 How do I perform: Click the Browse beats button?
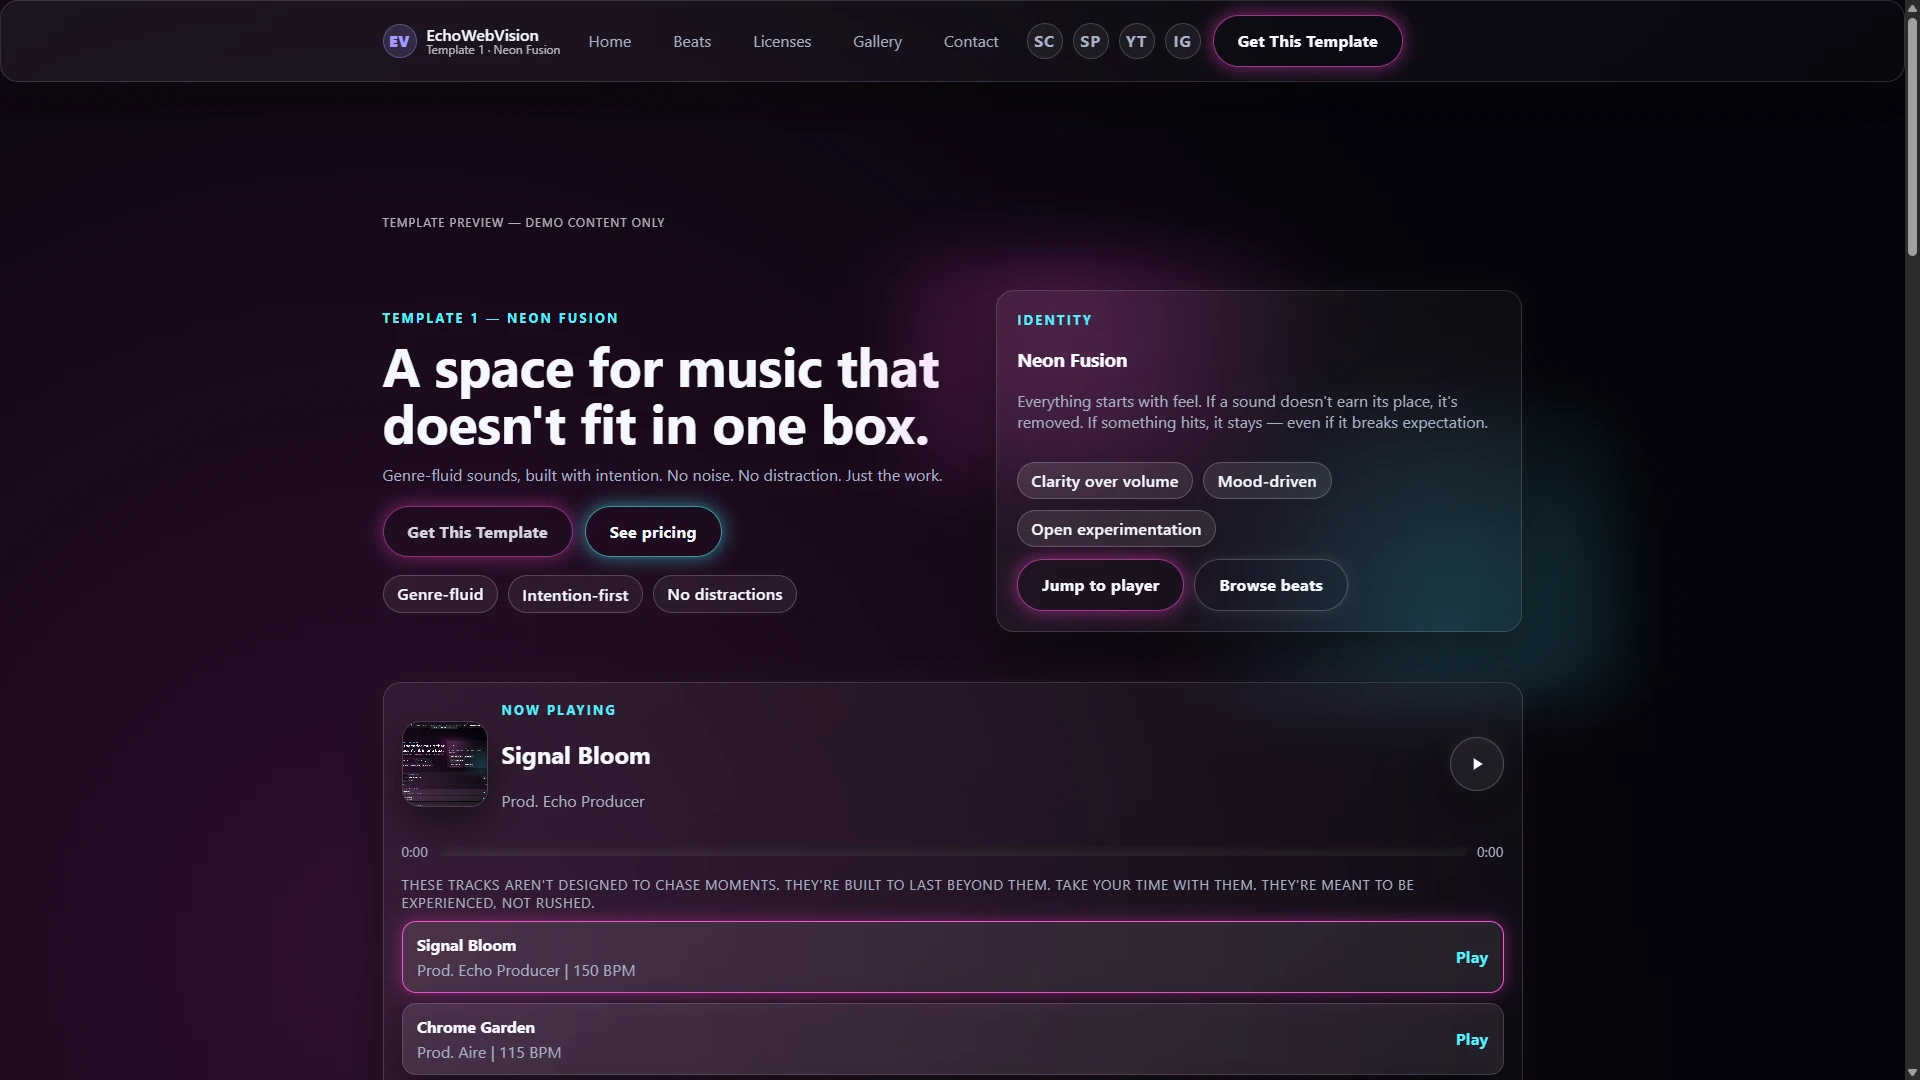tap(1270, 585)
